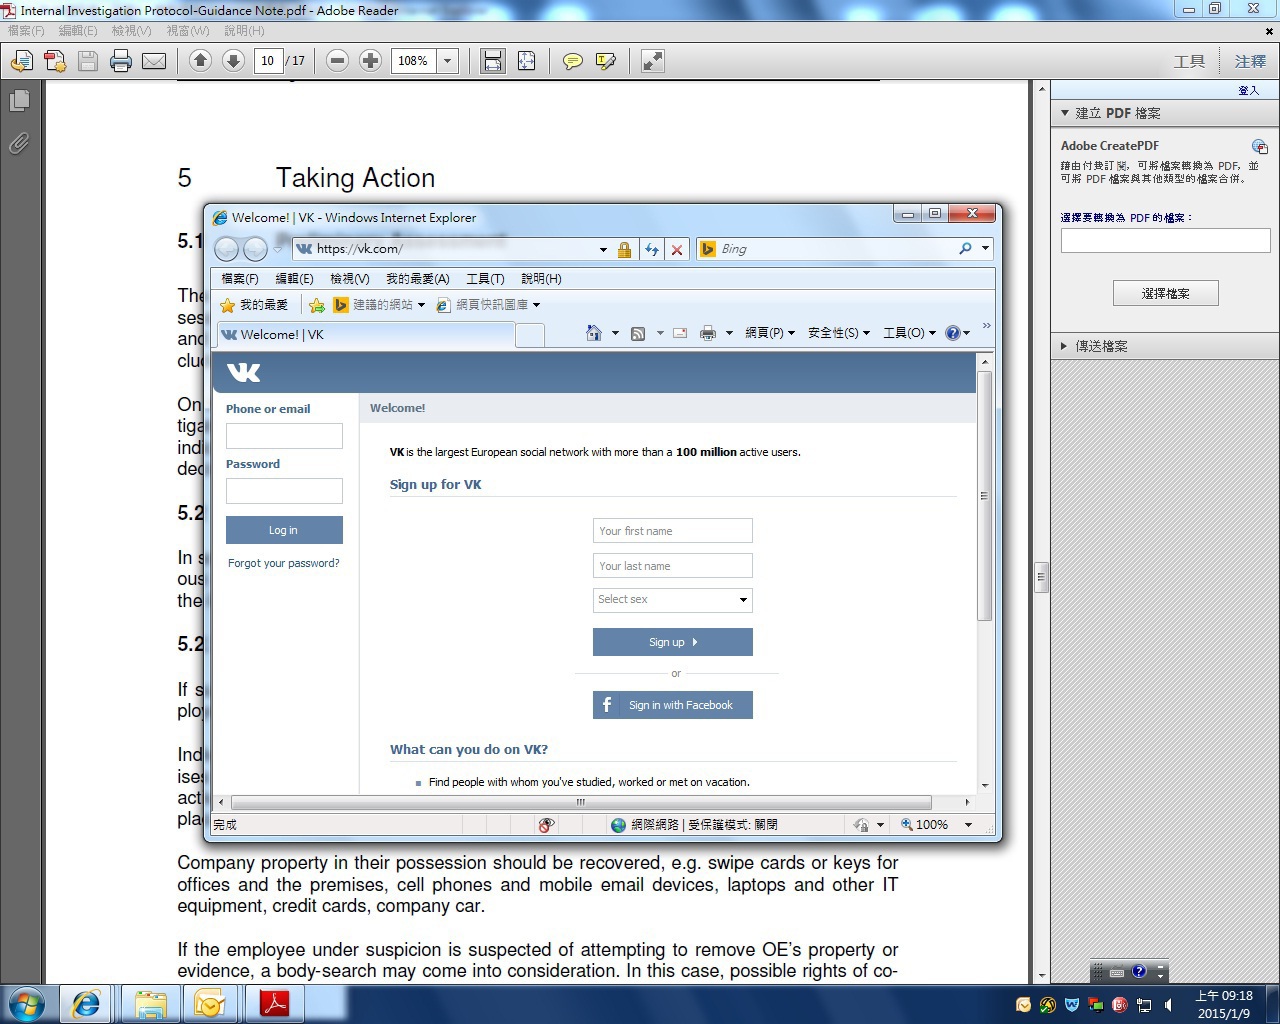Open the 工具 pane in Adobe Reader
Viewport: 1280px width, 1024px height.
click(1189, 61)
